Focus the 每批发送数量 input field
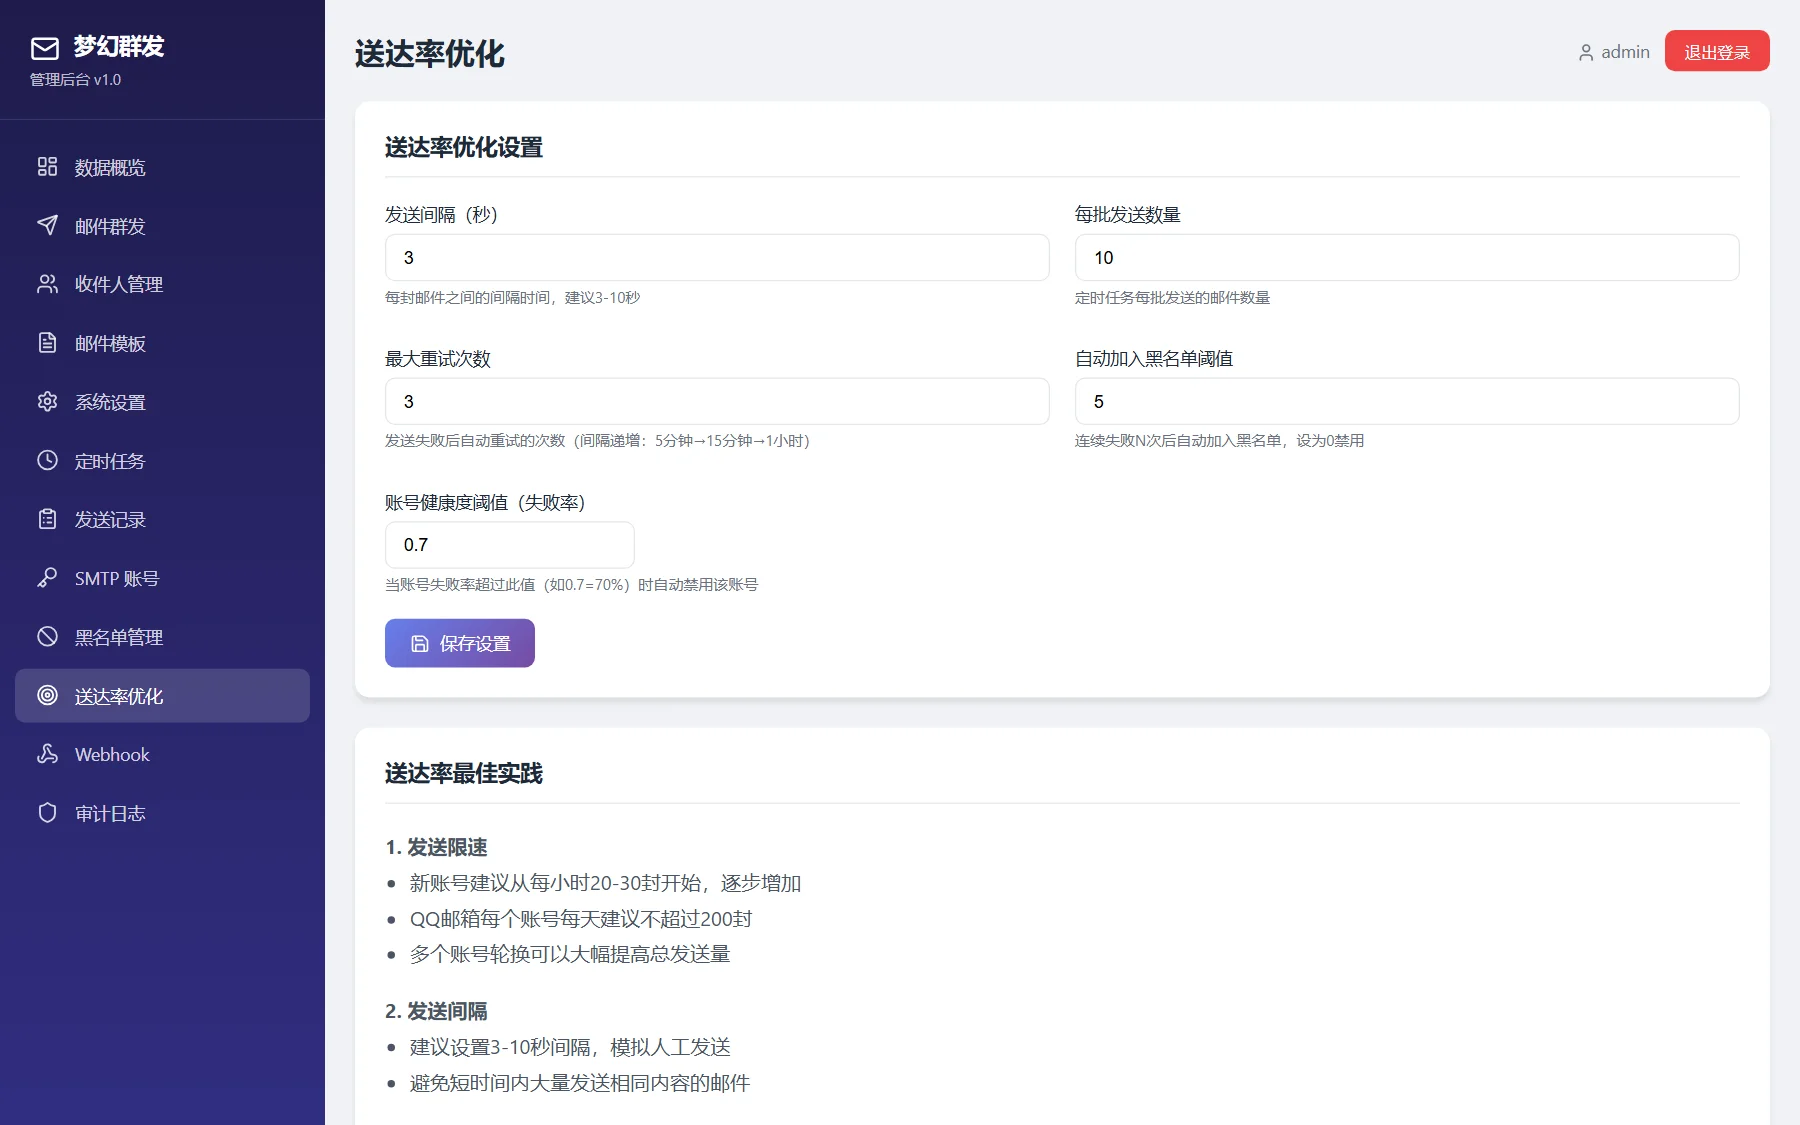This screenshot has height=1125, width=1800. pyautogui.click(x=1407, y=258)
